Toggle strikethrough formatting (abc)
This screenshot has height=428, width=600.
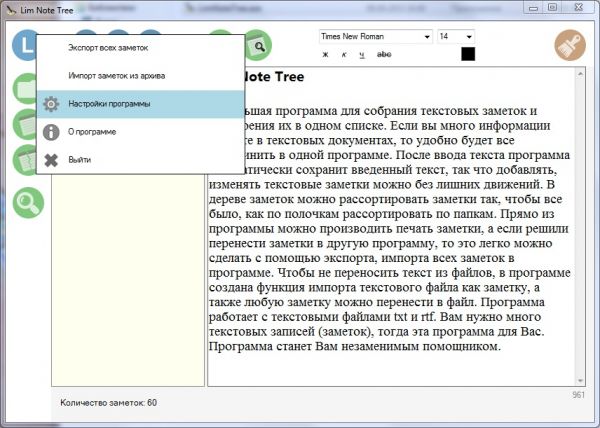(383, 54)
